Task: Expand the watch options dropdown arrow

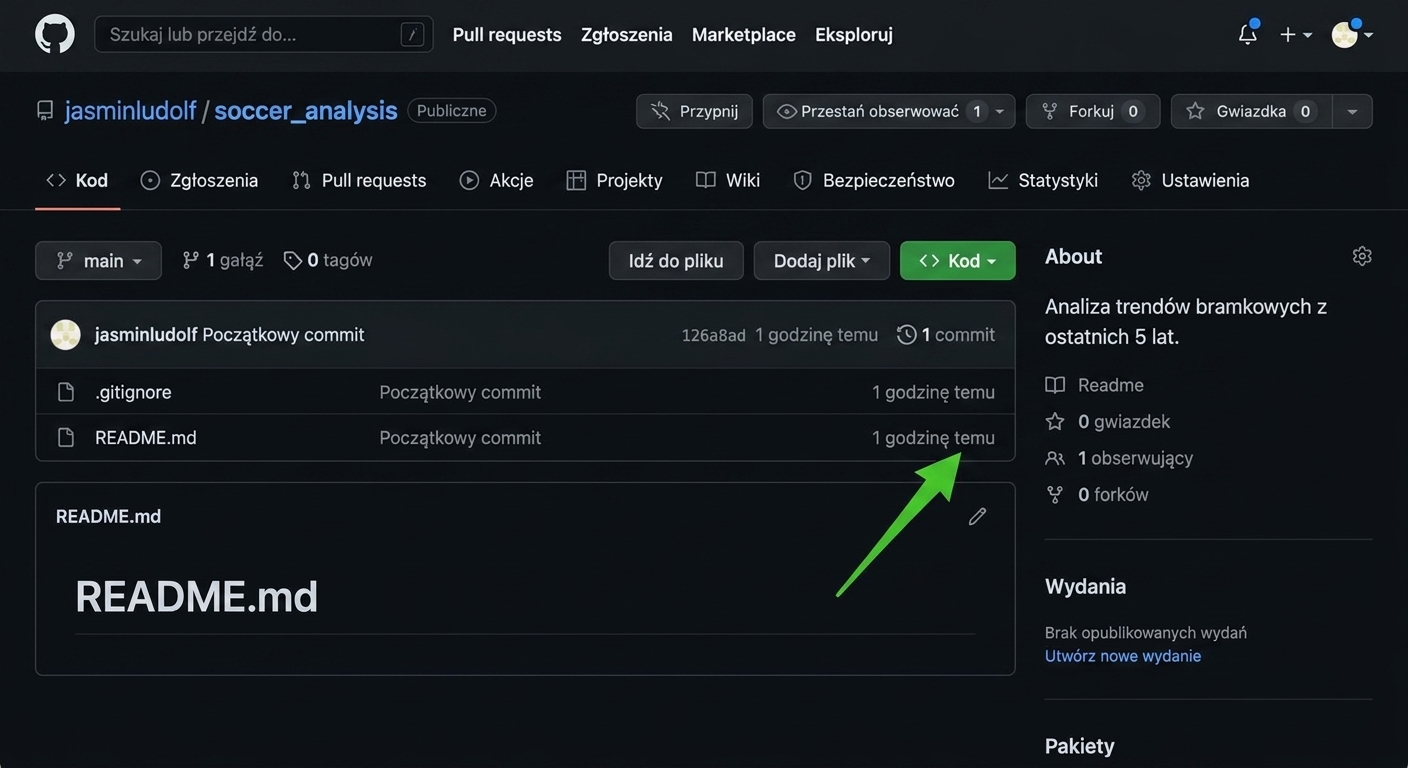Action: pyautogui.click(x=1000, y=111)
